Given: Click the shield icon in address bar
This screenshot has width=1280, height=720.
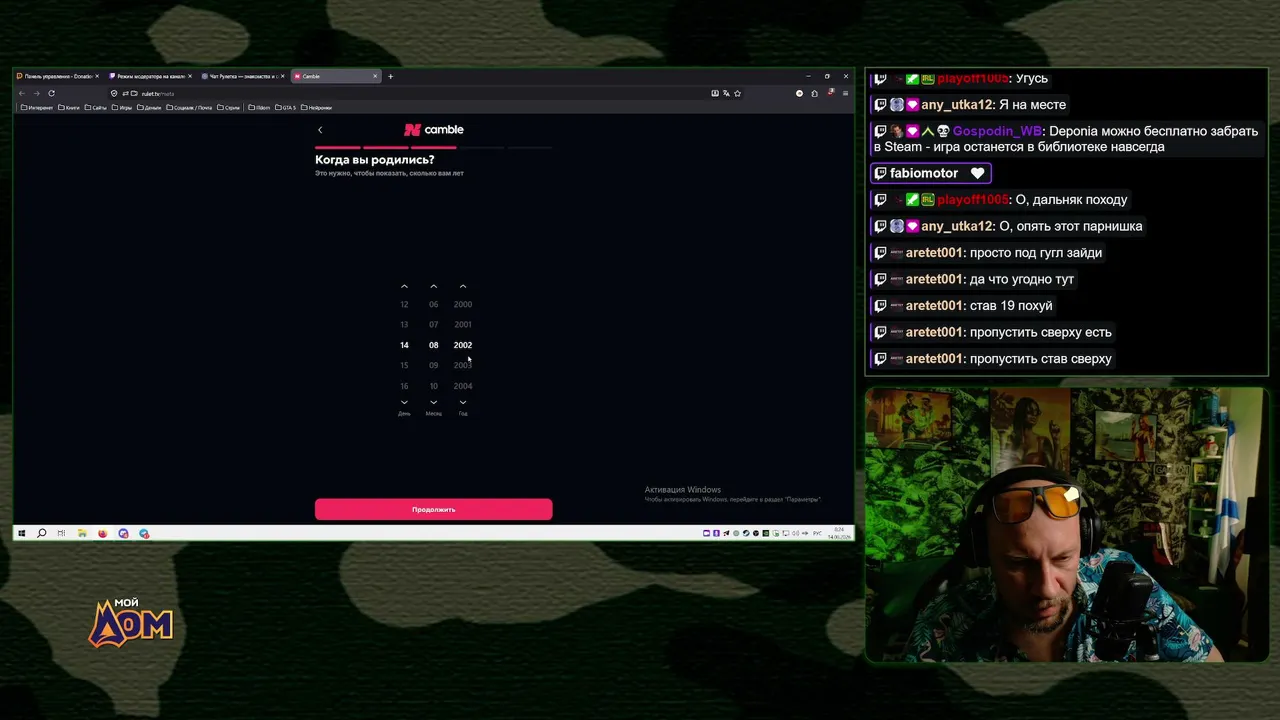Looking at the screenshot, I should coord(114,93).
